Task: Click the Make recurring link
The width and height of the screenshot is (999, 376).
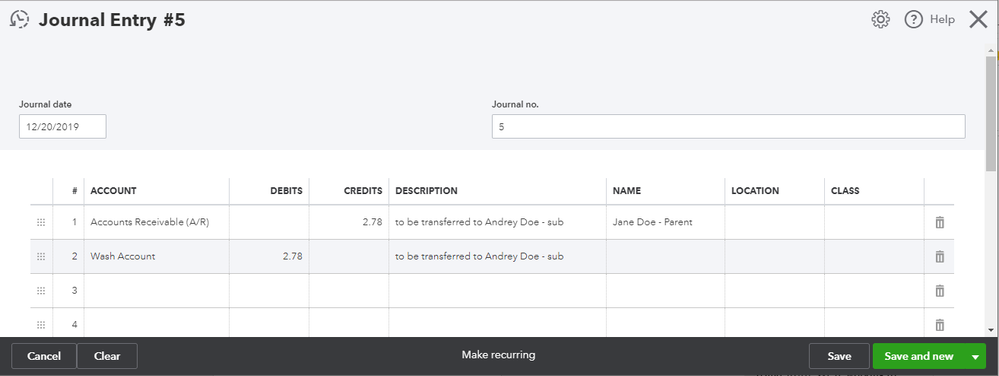Action: click(498, 354)
